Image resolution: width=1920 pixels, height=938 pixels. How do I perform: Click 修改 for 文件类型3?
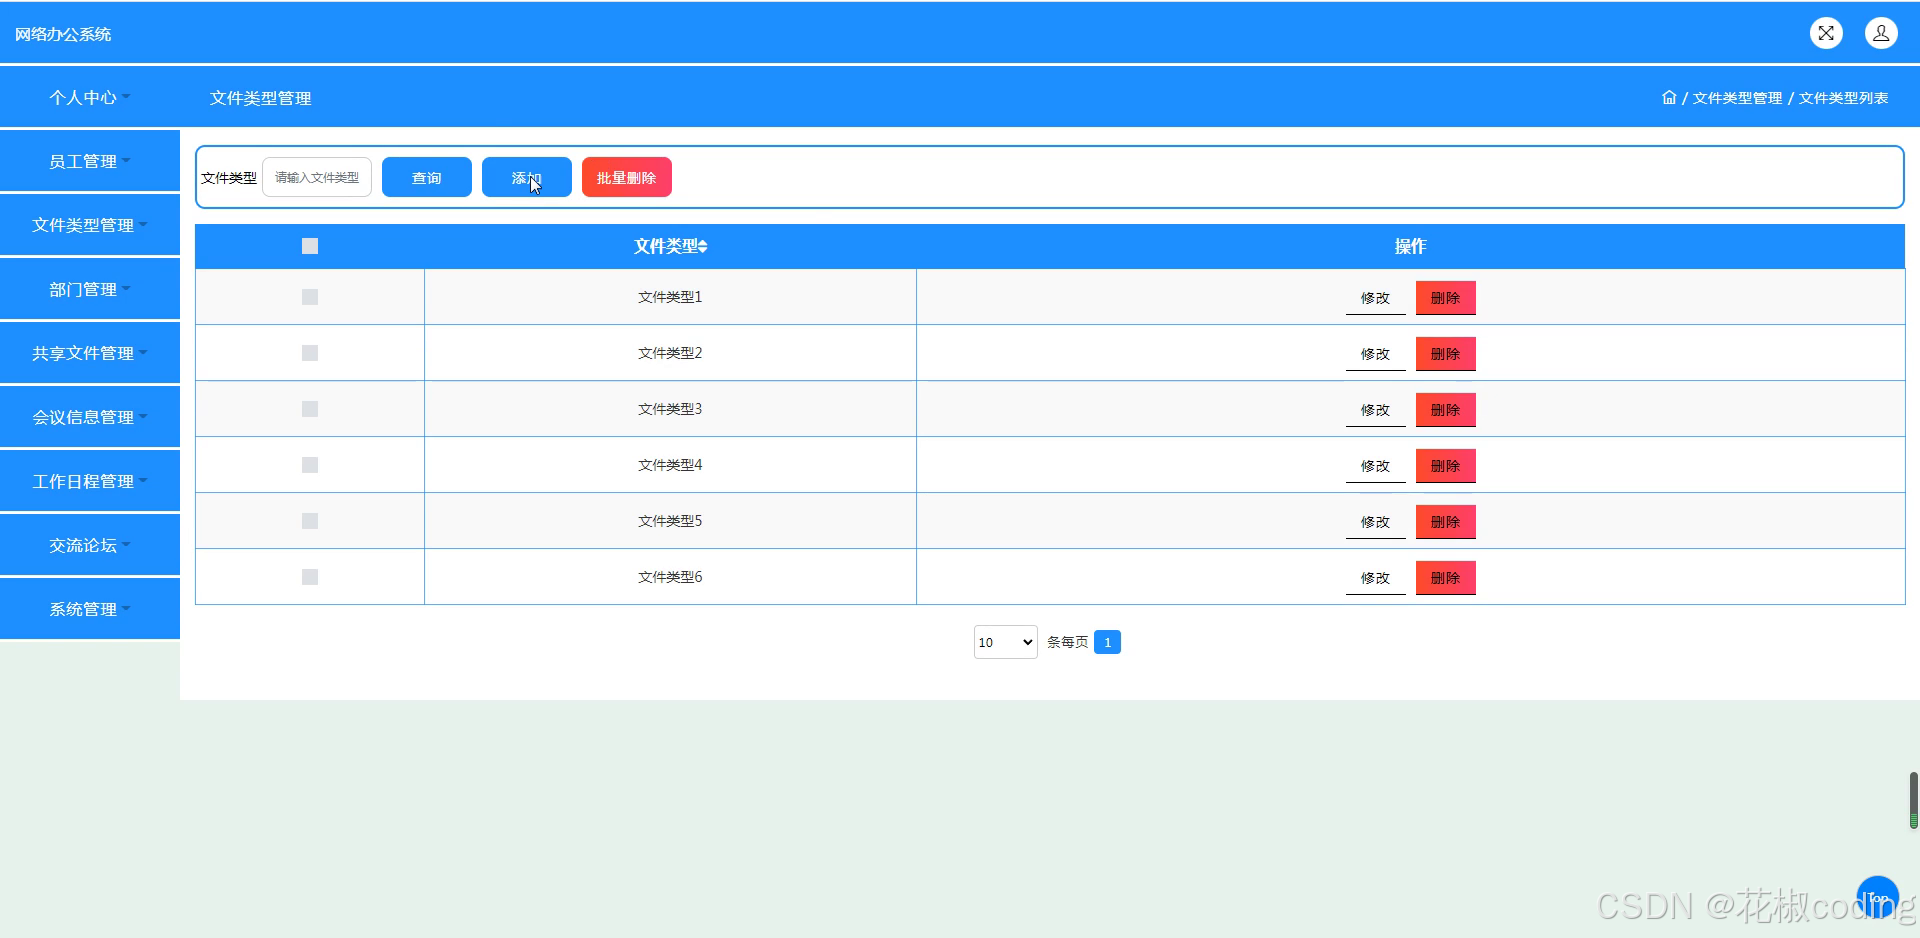point(1376,410)
